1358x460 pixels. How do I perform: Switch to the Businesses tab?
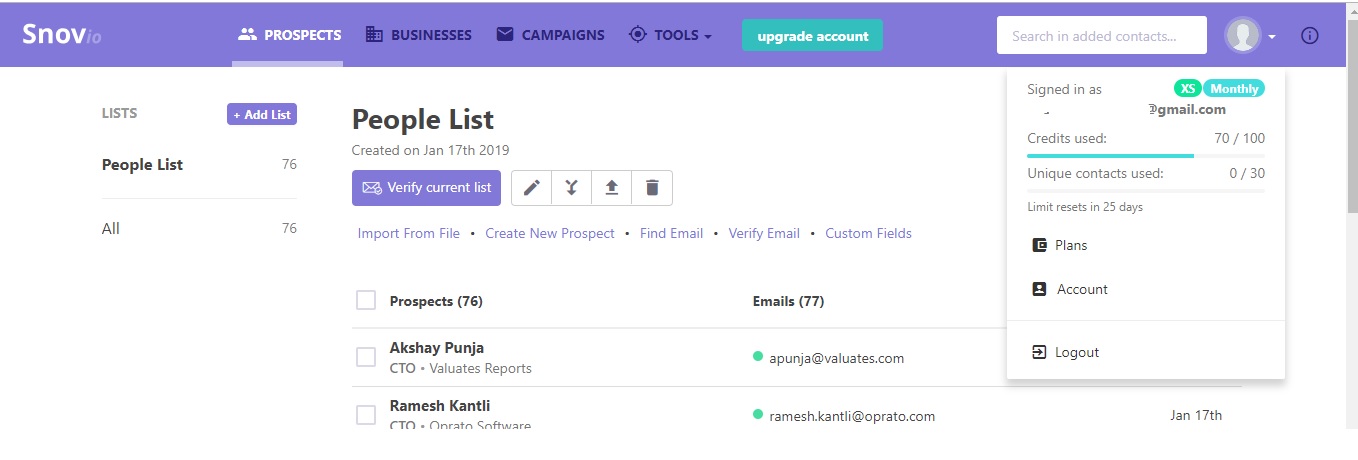pos(418,35)
